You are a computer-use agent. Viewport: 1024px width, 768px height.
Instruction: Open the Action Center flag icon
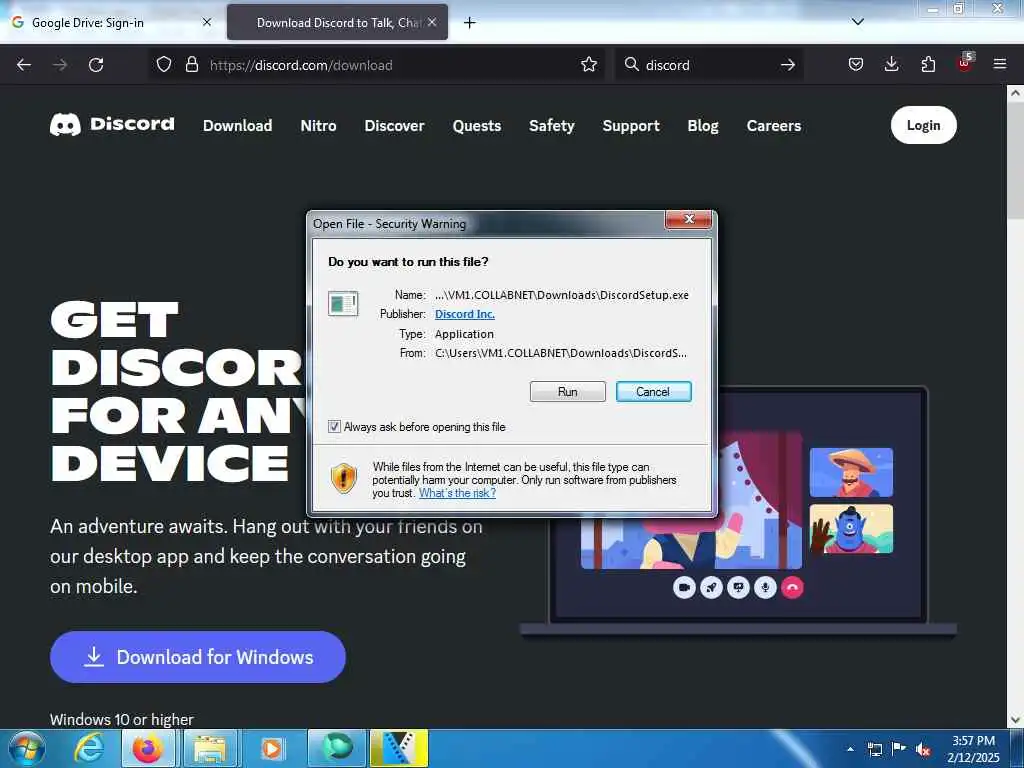pos(899,749)
